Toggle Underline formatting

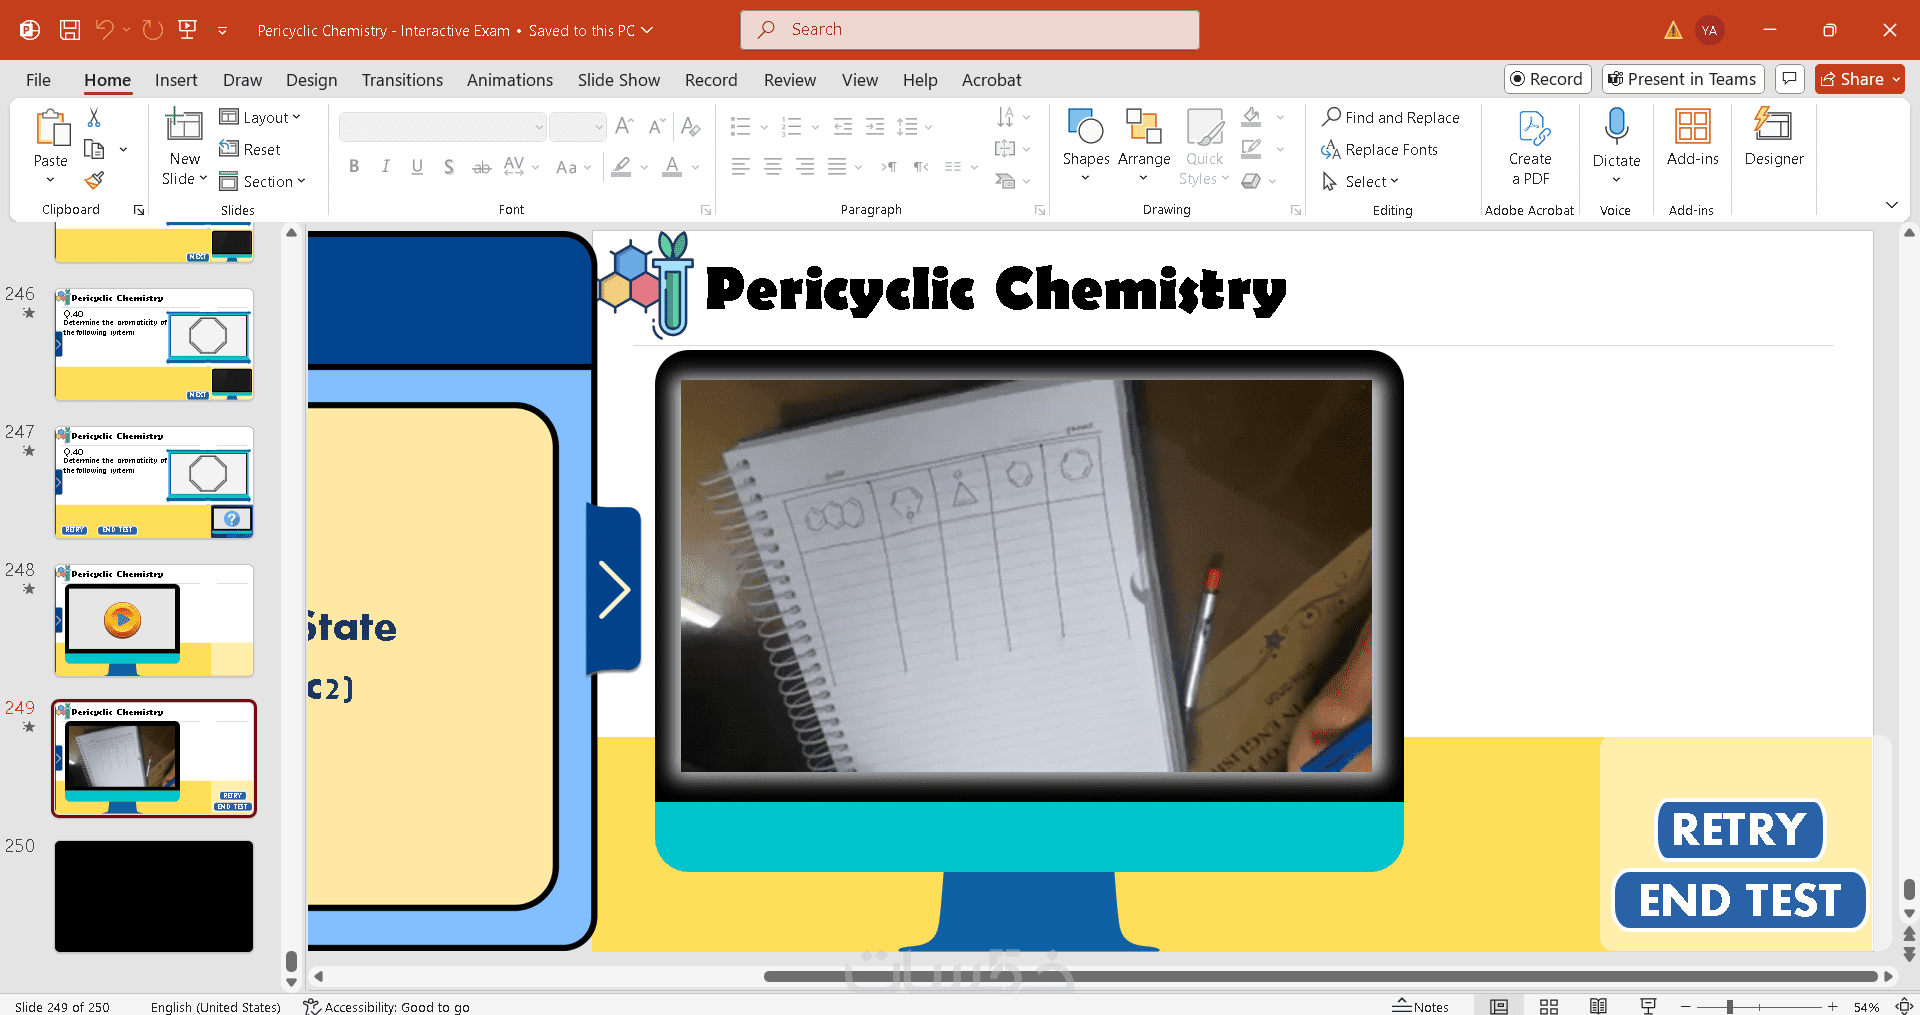417,167
